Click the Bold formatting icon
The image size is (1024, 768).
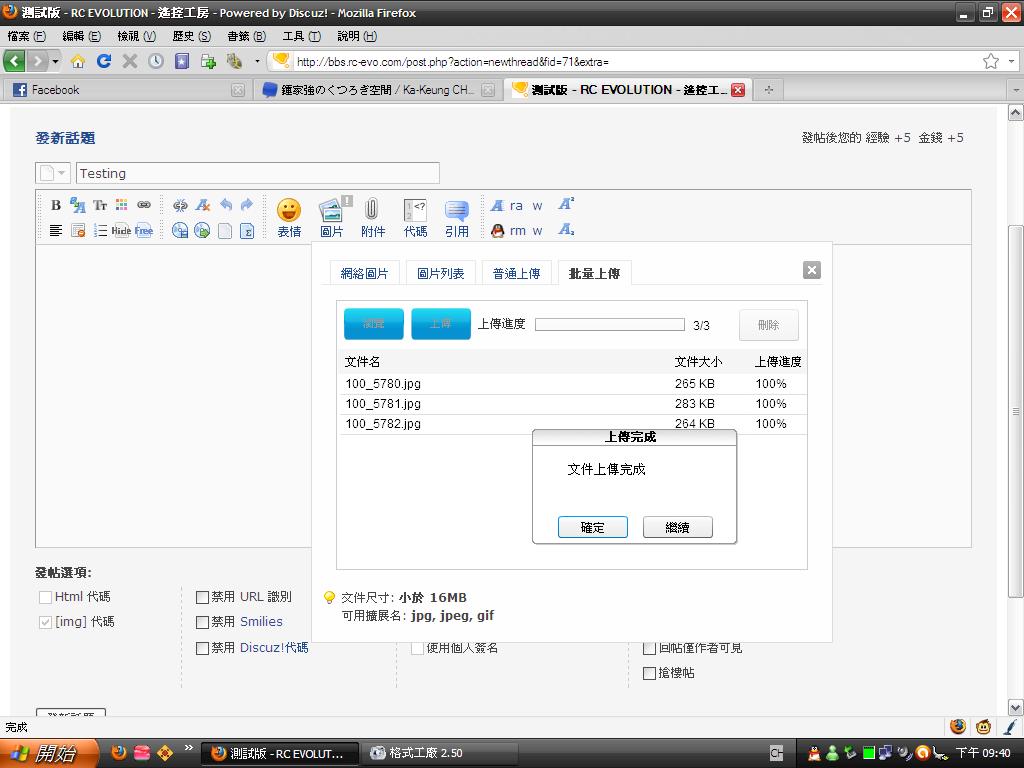pyautogui.click(x=56, y=205)
